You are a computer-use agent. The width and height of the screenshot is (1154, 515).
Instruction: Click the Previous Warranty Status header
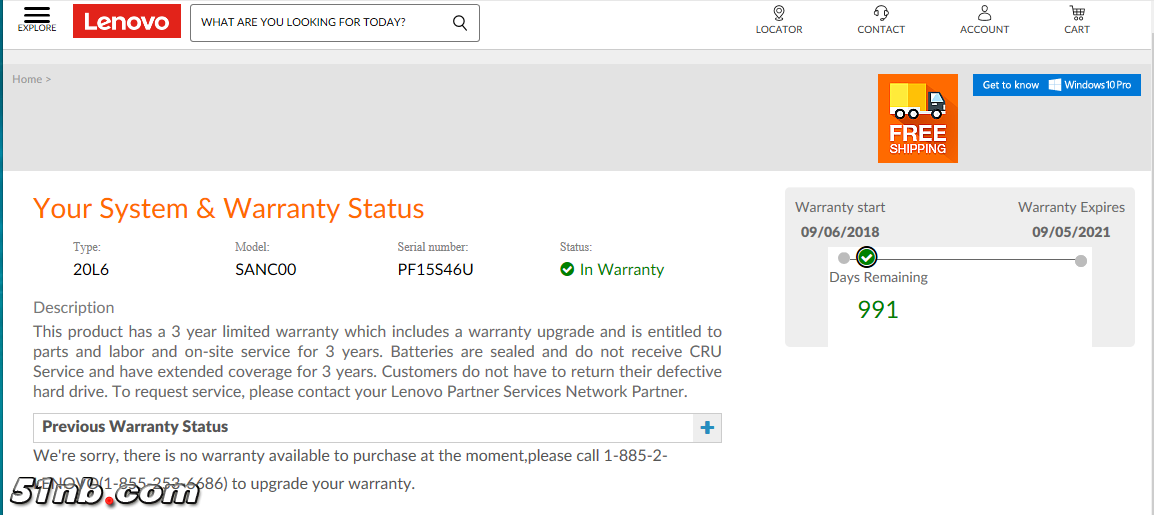click(135, 427)
